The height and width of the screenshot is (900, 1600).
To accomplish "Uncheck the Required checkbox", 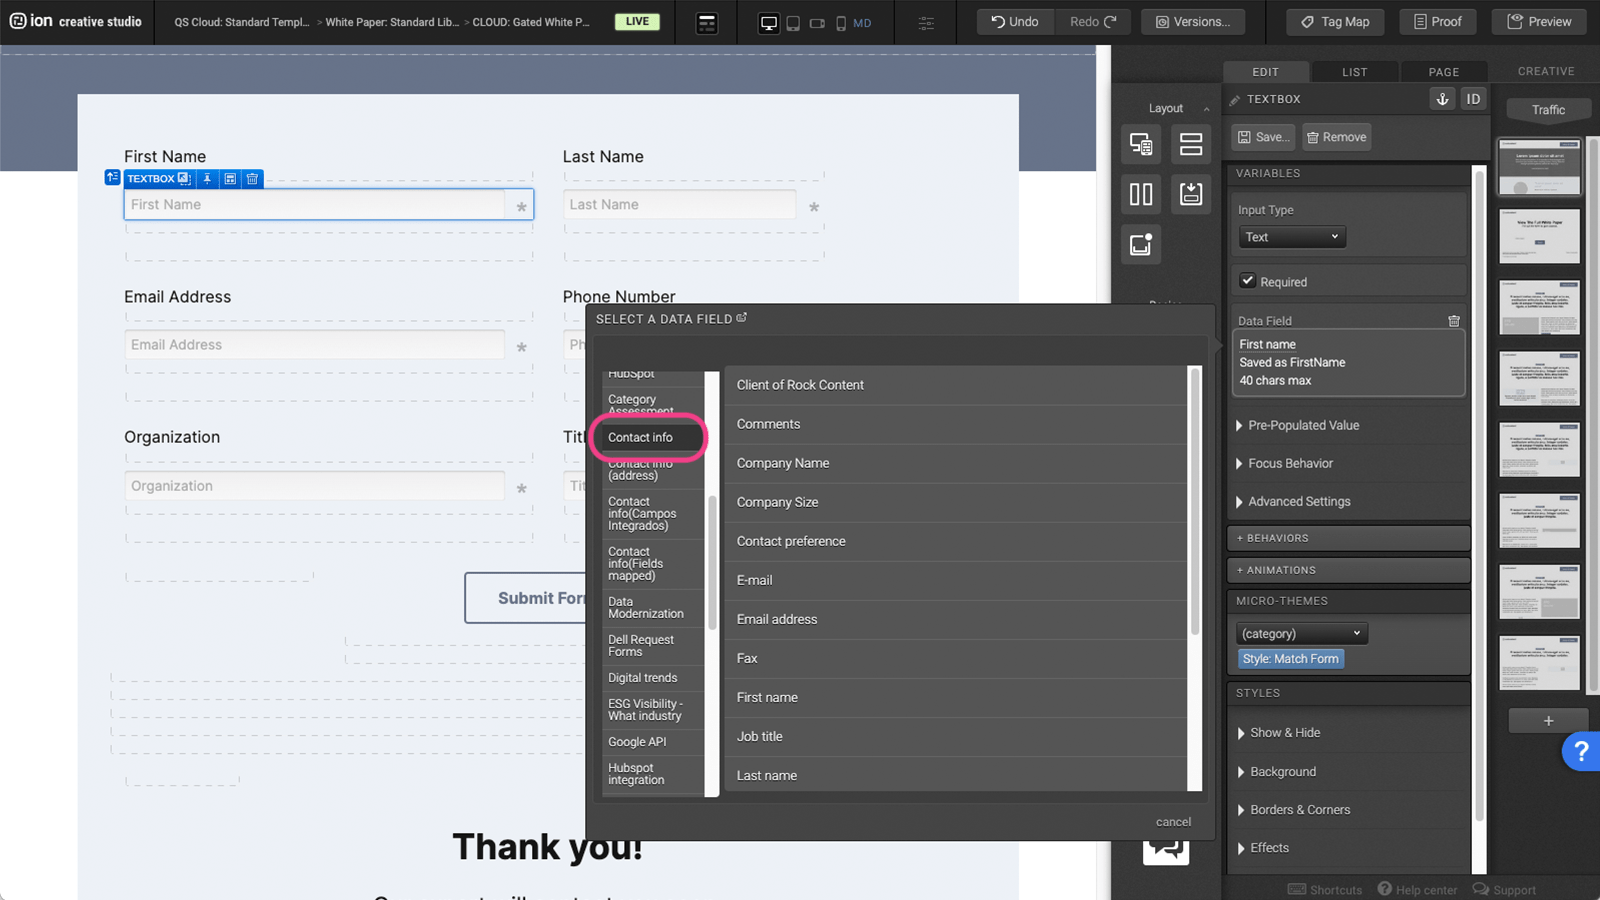I will pyautogui.click(x=1247, y=281).
